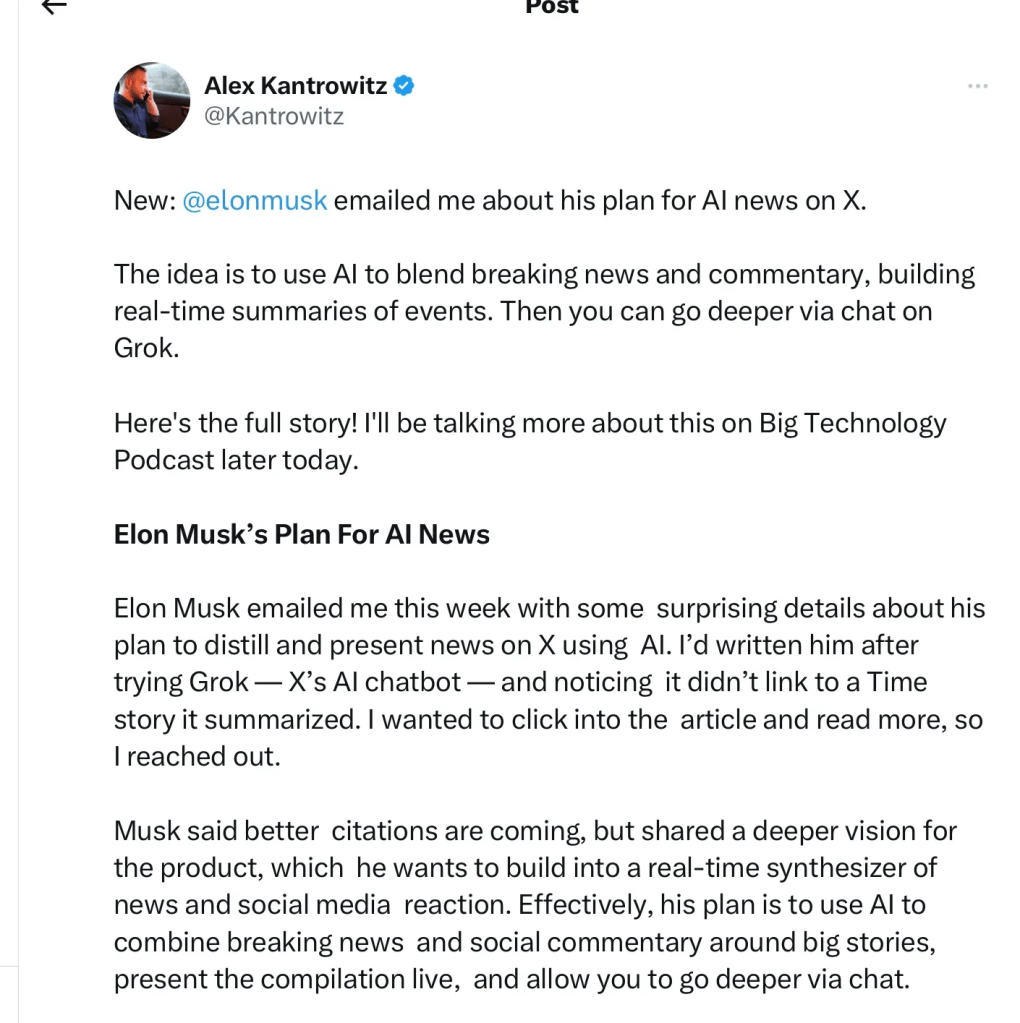The image size is (1020, 1023).
Task: Click the "I reached out." sentence
Action: point(197,756)
